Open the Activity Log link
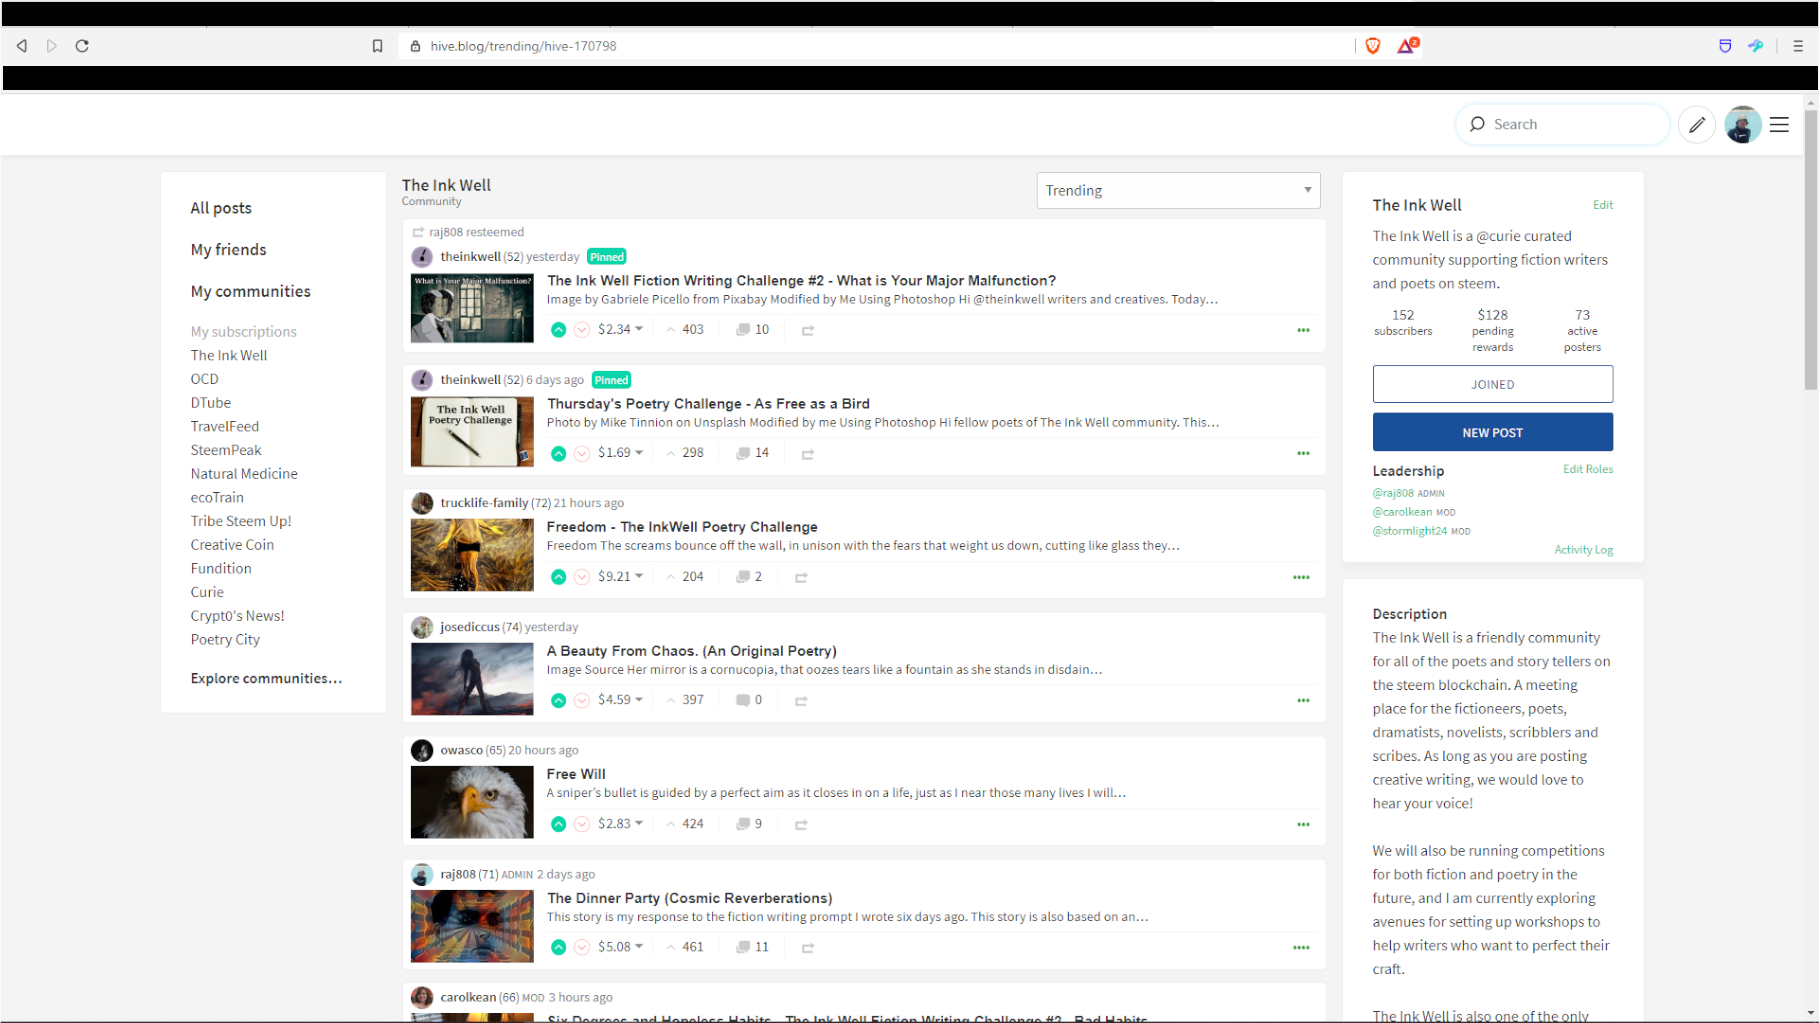Image resolution: width=1820 pixels, height=1023 pixels. tap(1583, 550)
